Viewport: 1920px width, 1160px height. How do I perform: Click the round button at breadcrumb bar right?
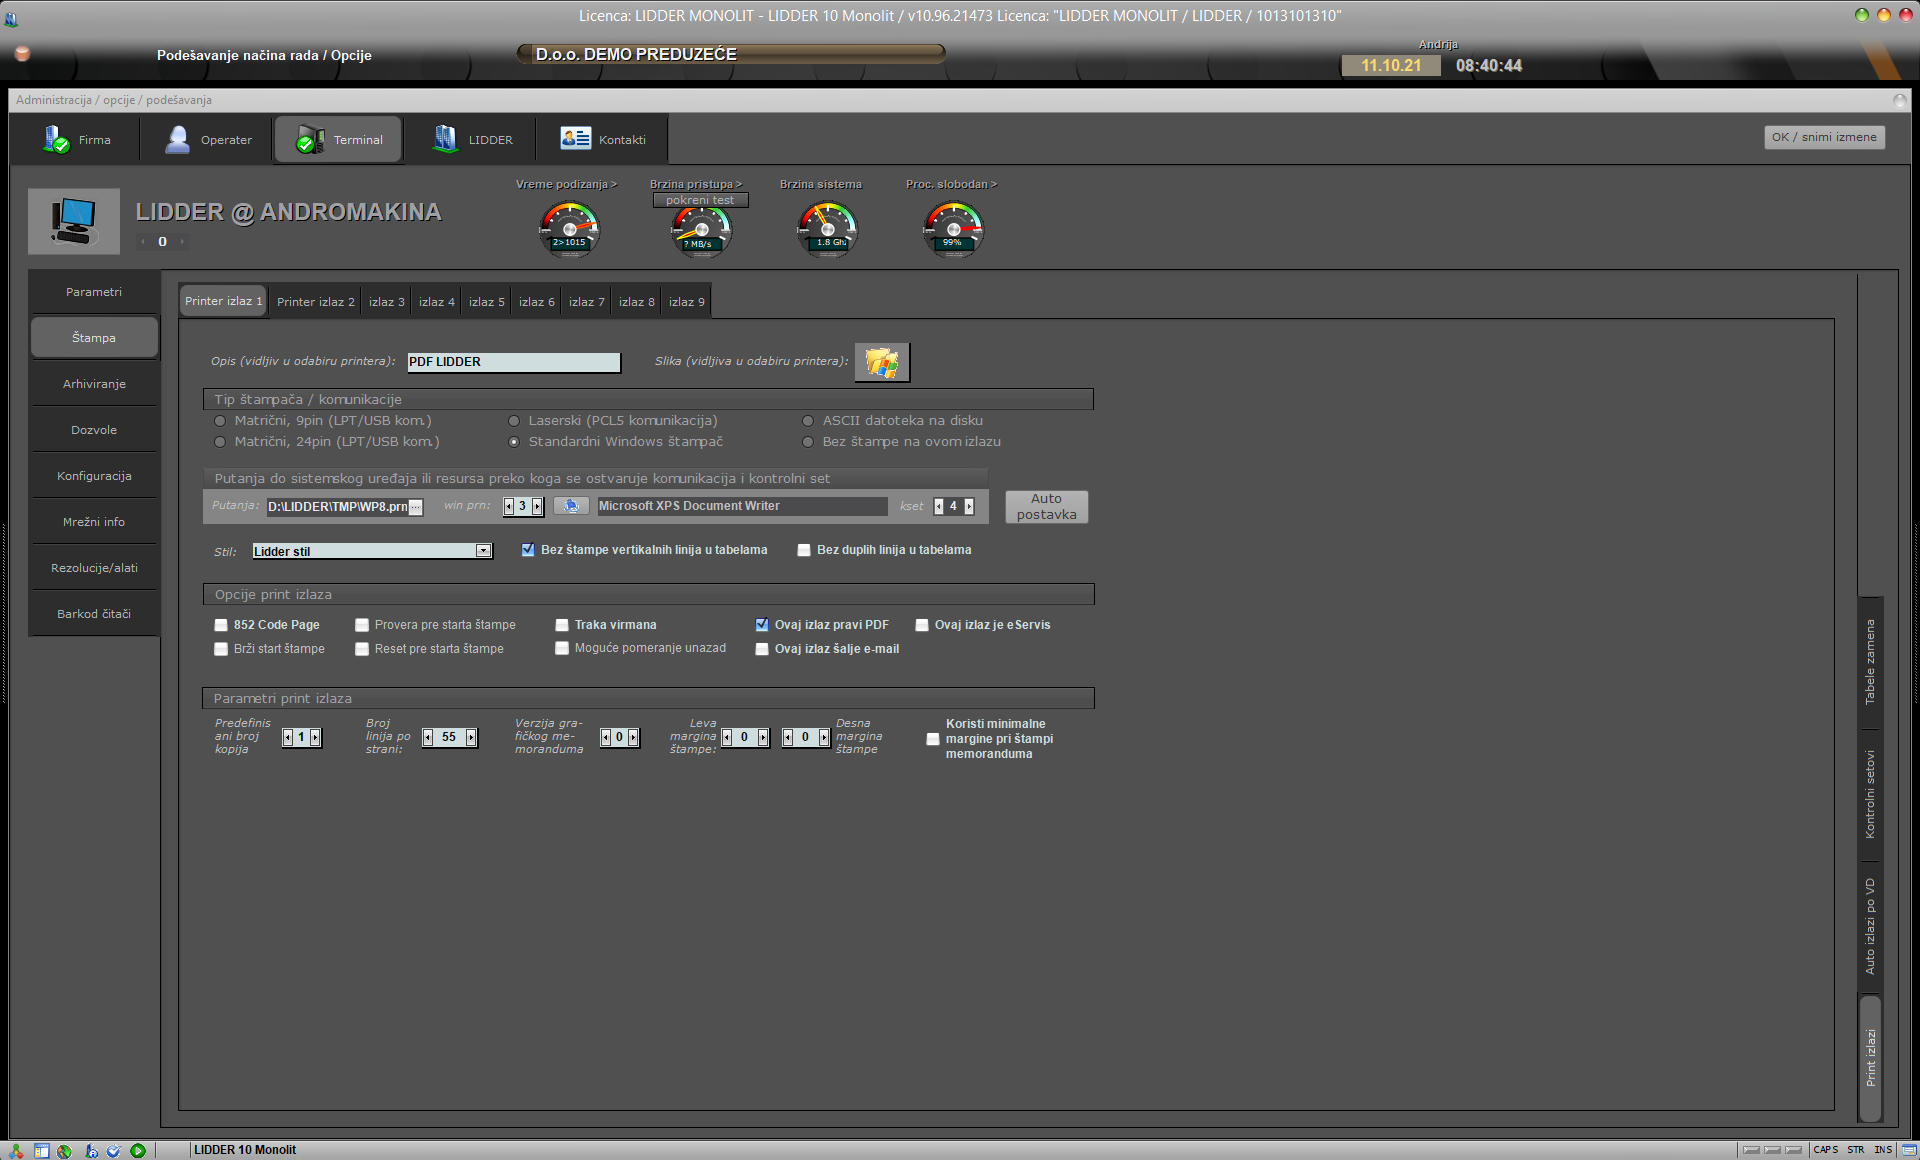click(1899, 100)
